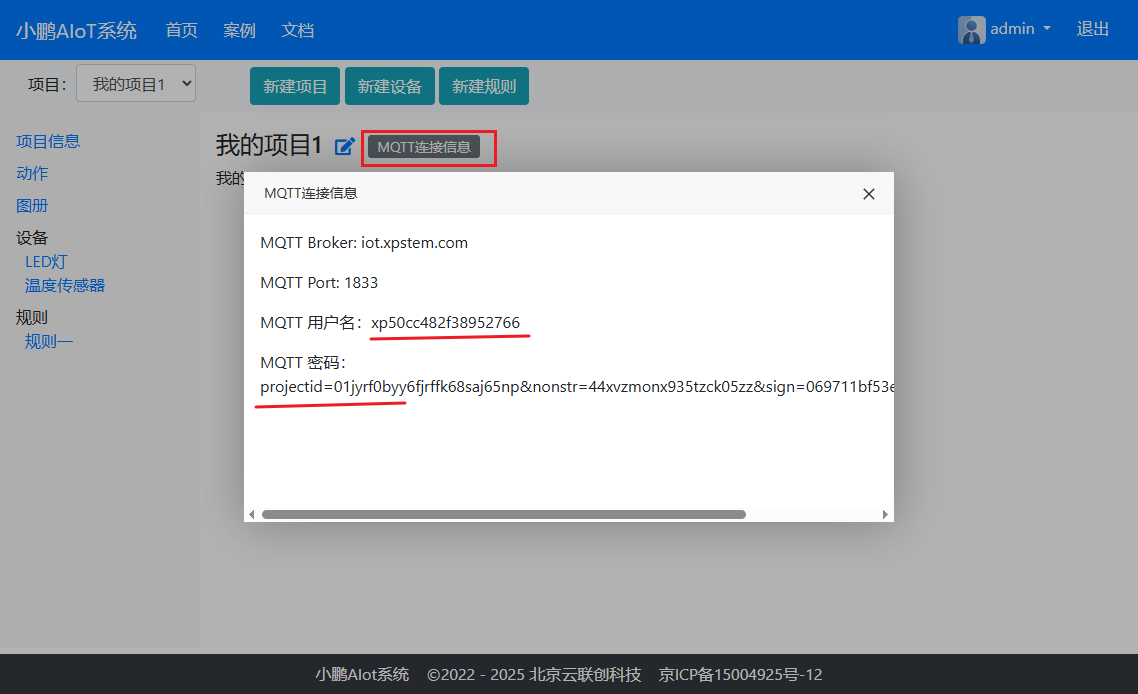Open 项目信息 in the sidebar

point(48,142)
